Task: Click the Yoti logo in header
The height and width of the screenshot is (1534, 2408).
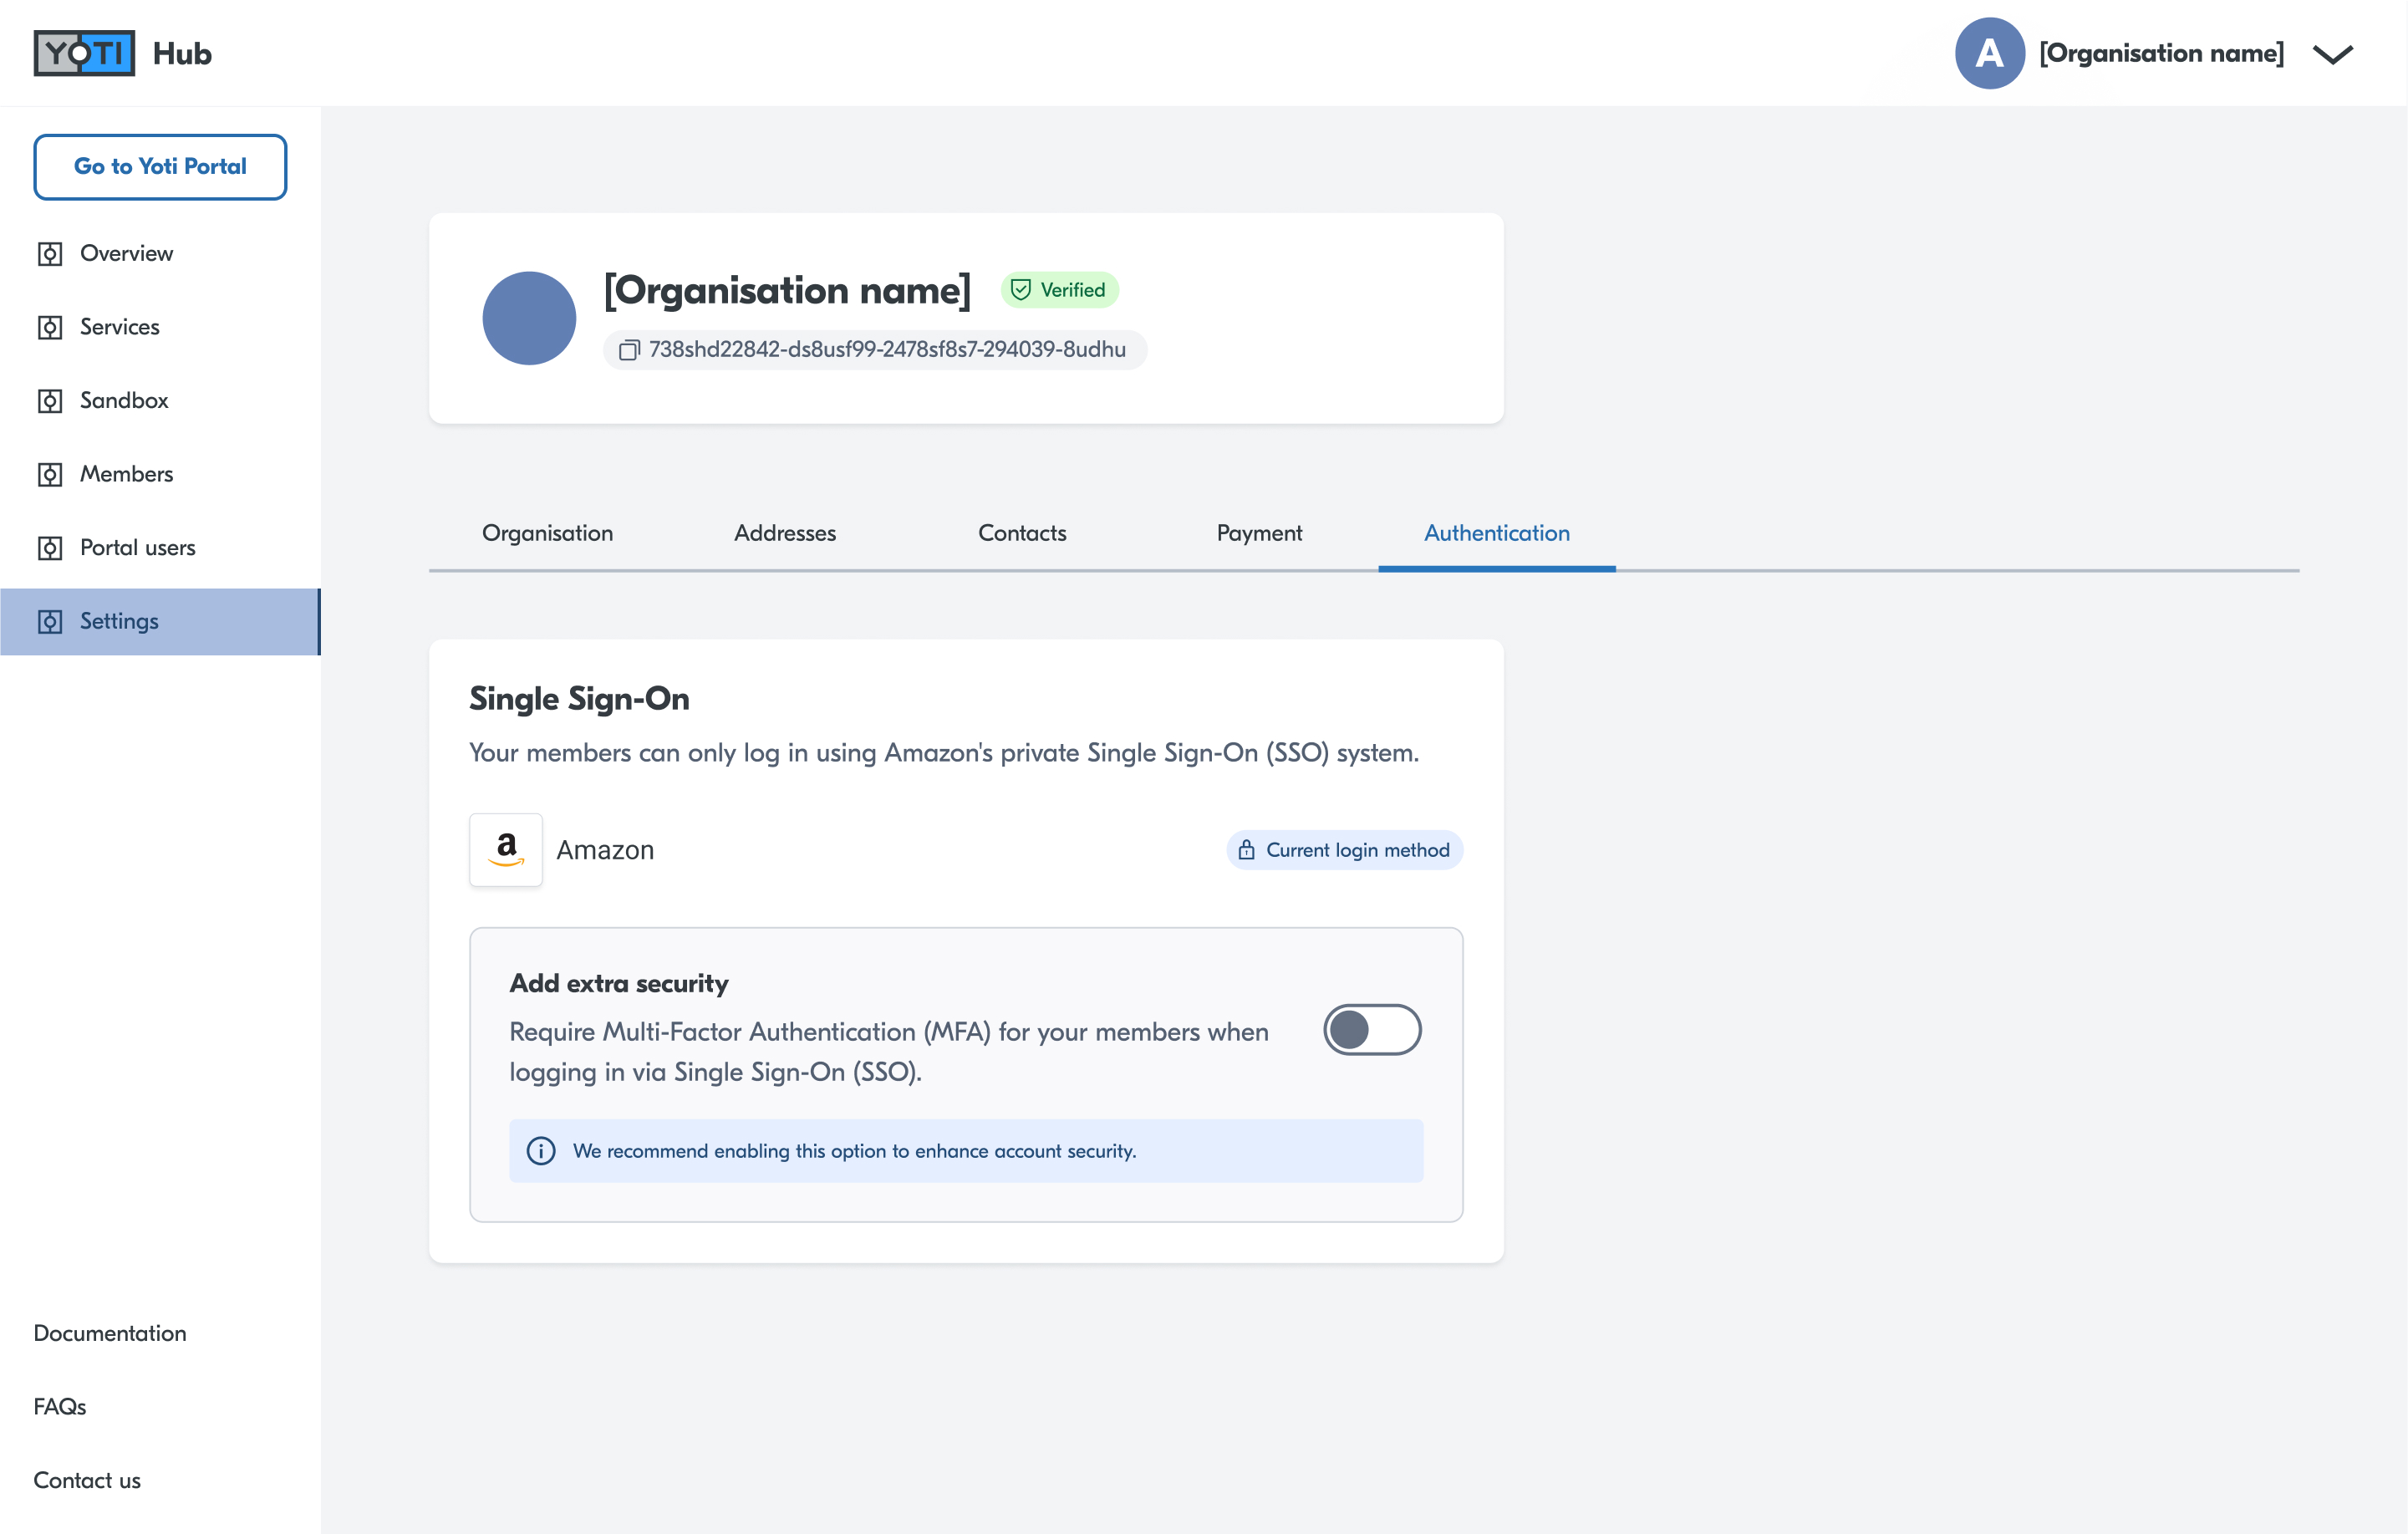Action: coord(84,53)
